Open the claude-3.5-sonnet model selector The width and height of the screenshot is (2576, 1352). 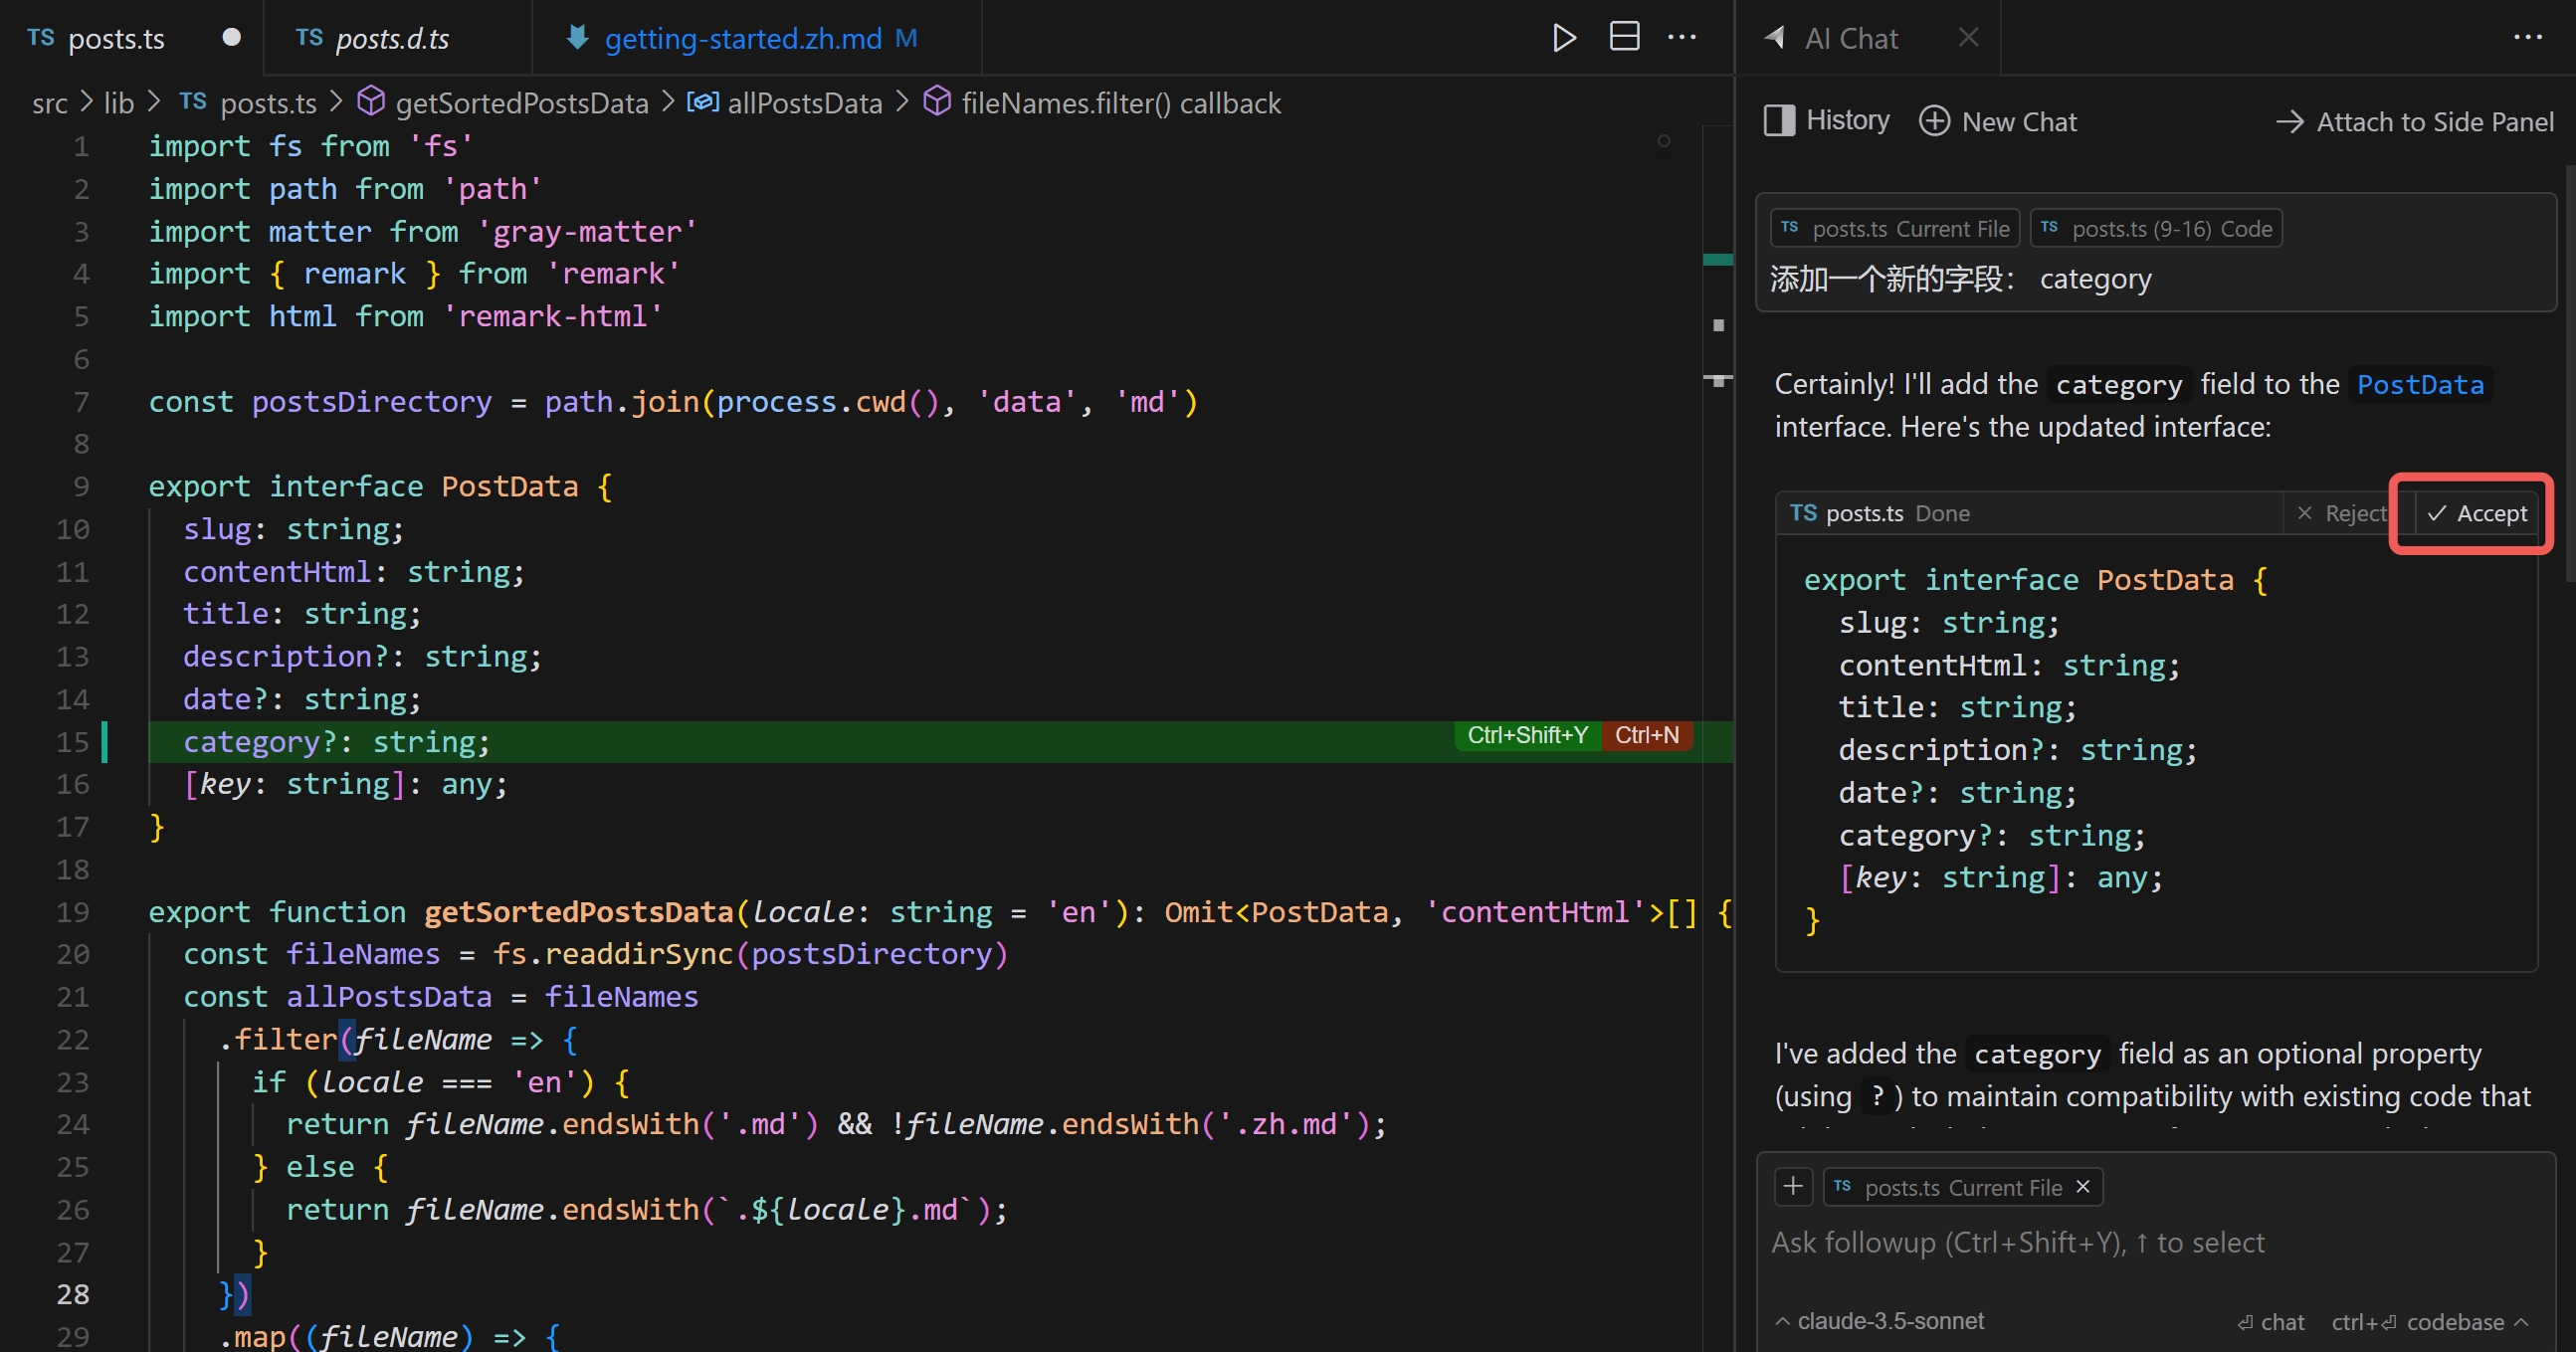click(1880, 1321)
